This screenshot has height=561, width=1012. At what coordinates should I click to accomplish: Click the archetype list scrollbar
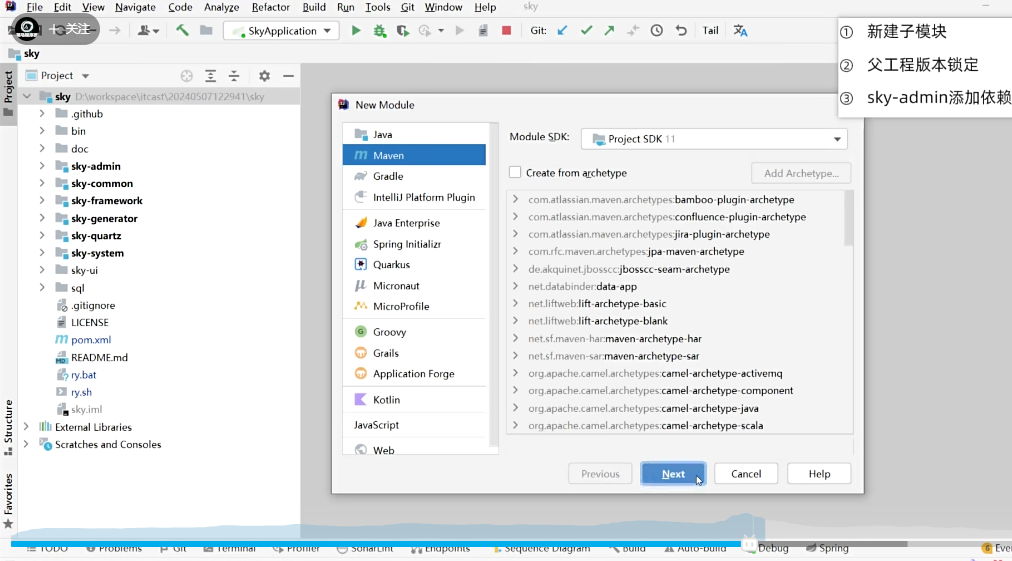(x=848, y=218)
